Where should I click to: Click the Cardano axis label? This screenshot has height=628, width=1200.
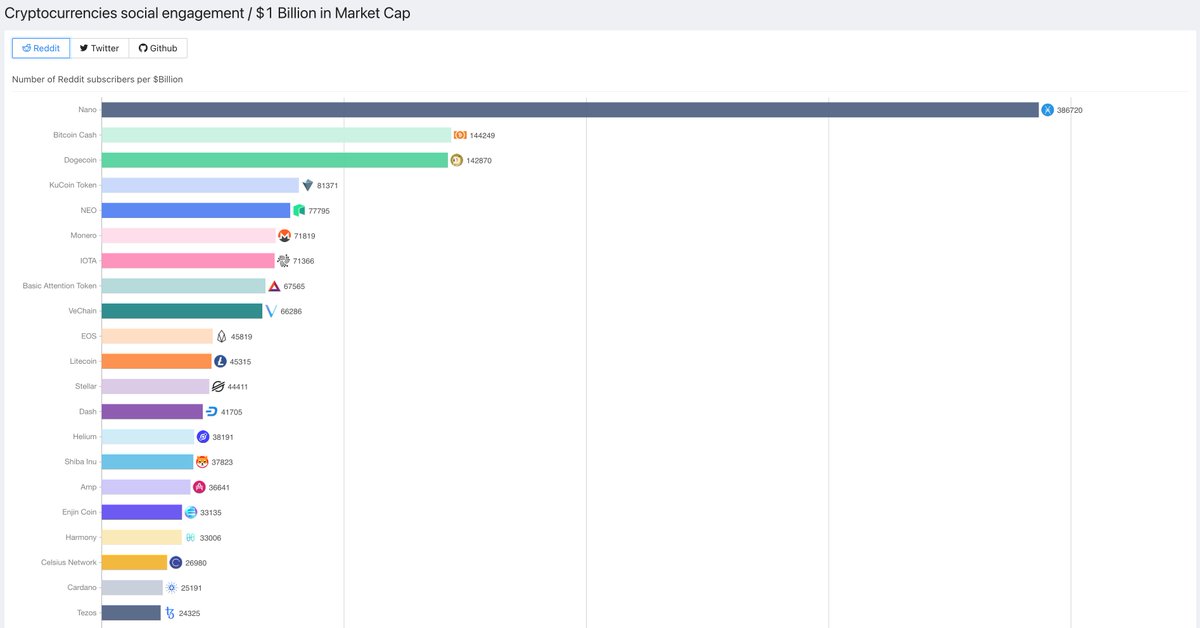pos(82,587)
